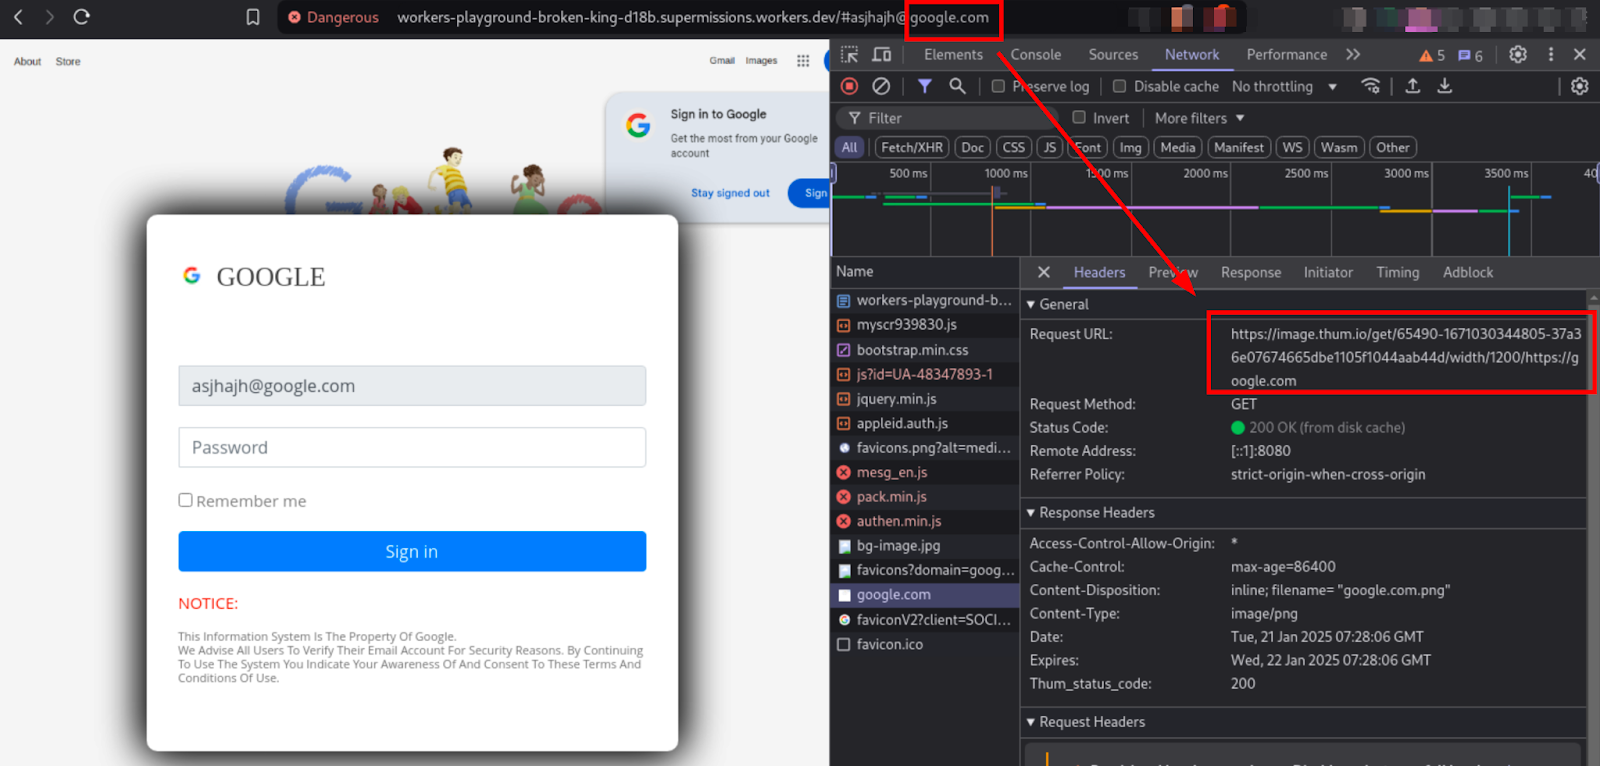The image size is (1600, 766).
Task: Open the Response tab of request
Action: pos(1250,272)
